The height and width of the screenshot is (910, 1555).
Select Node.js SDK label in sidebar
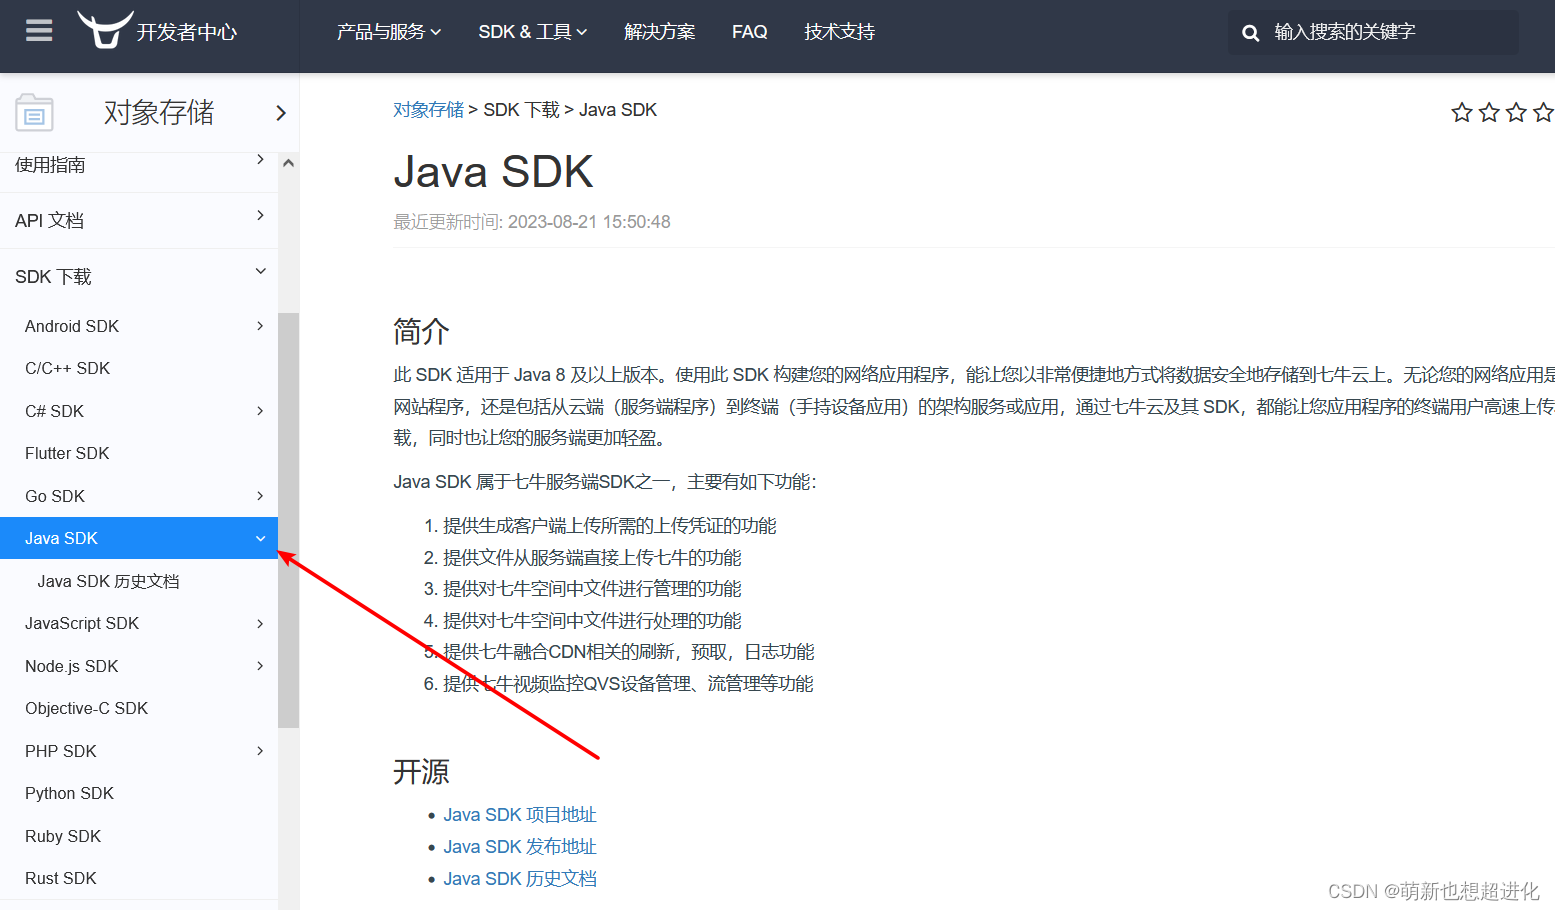click(72, 667)
